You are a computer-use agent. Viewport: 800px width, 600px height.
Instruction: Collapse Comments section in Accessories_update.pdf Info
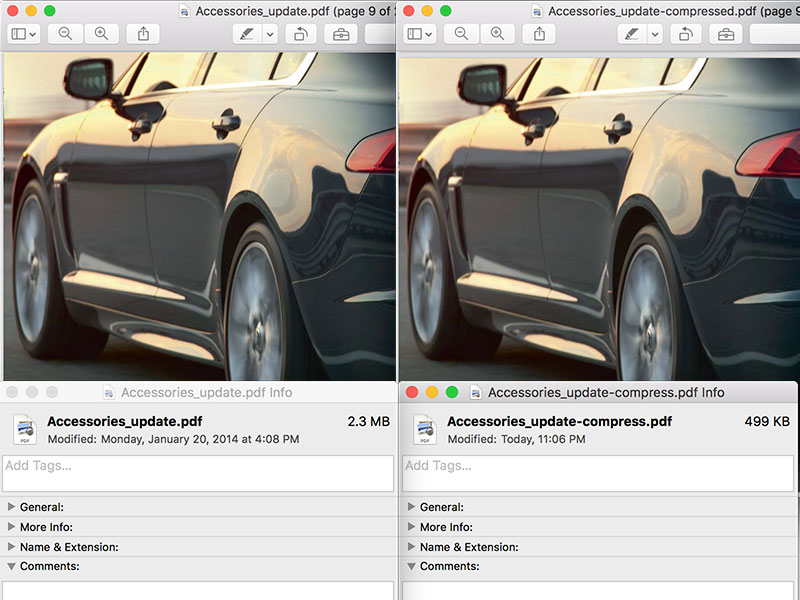(11, 566)
